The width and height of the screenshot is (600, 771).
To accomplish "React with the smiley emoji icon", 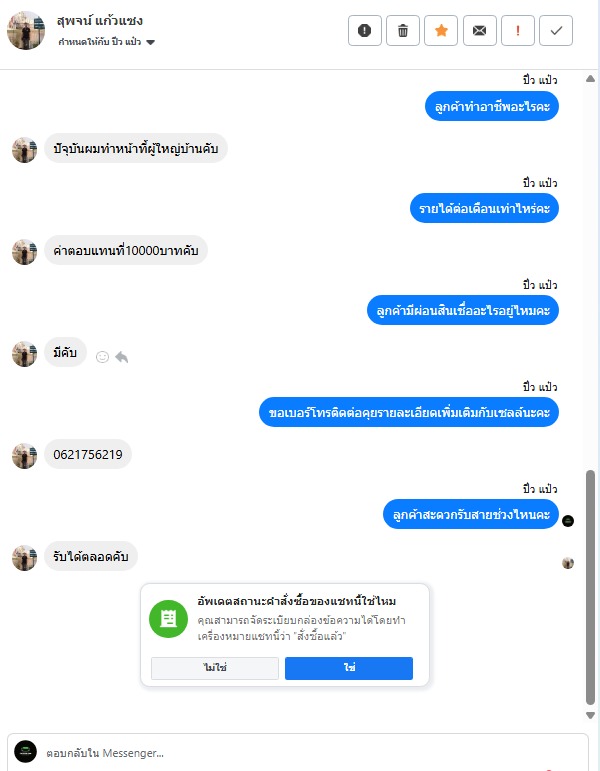I will click(102, 357).
